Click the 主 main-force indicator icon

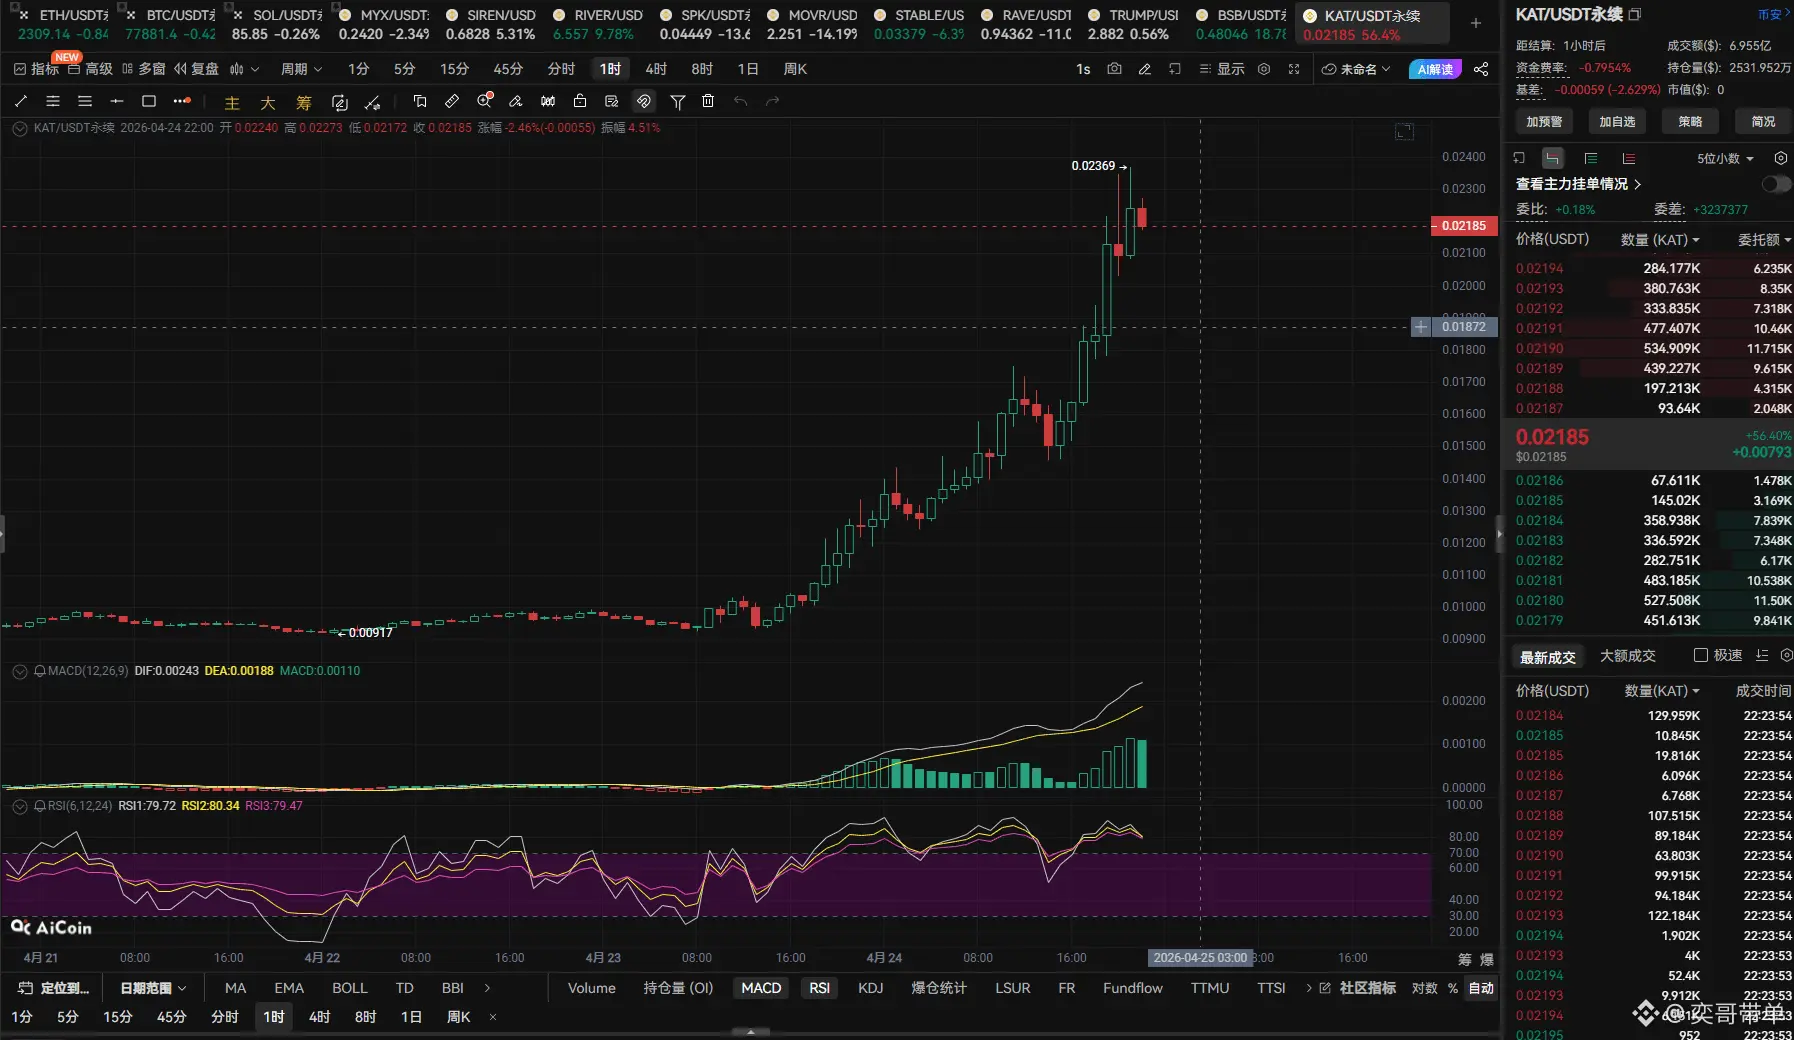pos(232,102)
